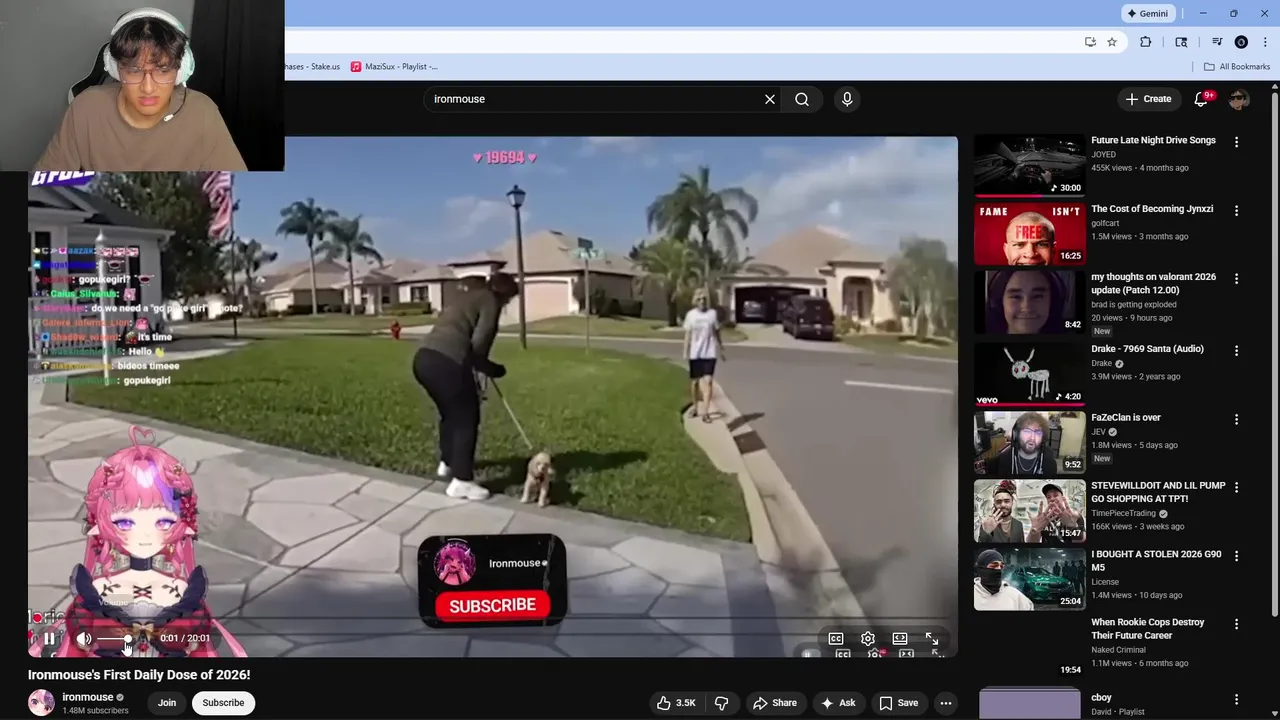Open options for FaZeClan is over
Screen dimensions: 1280x720
[1236, 419]
